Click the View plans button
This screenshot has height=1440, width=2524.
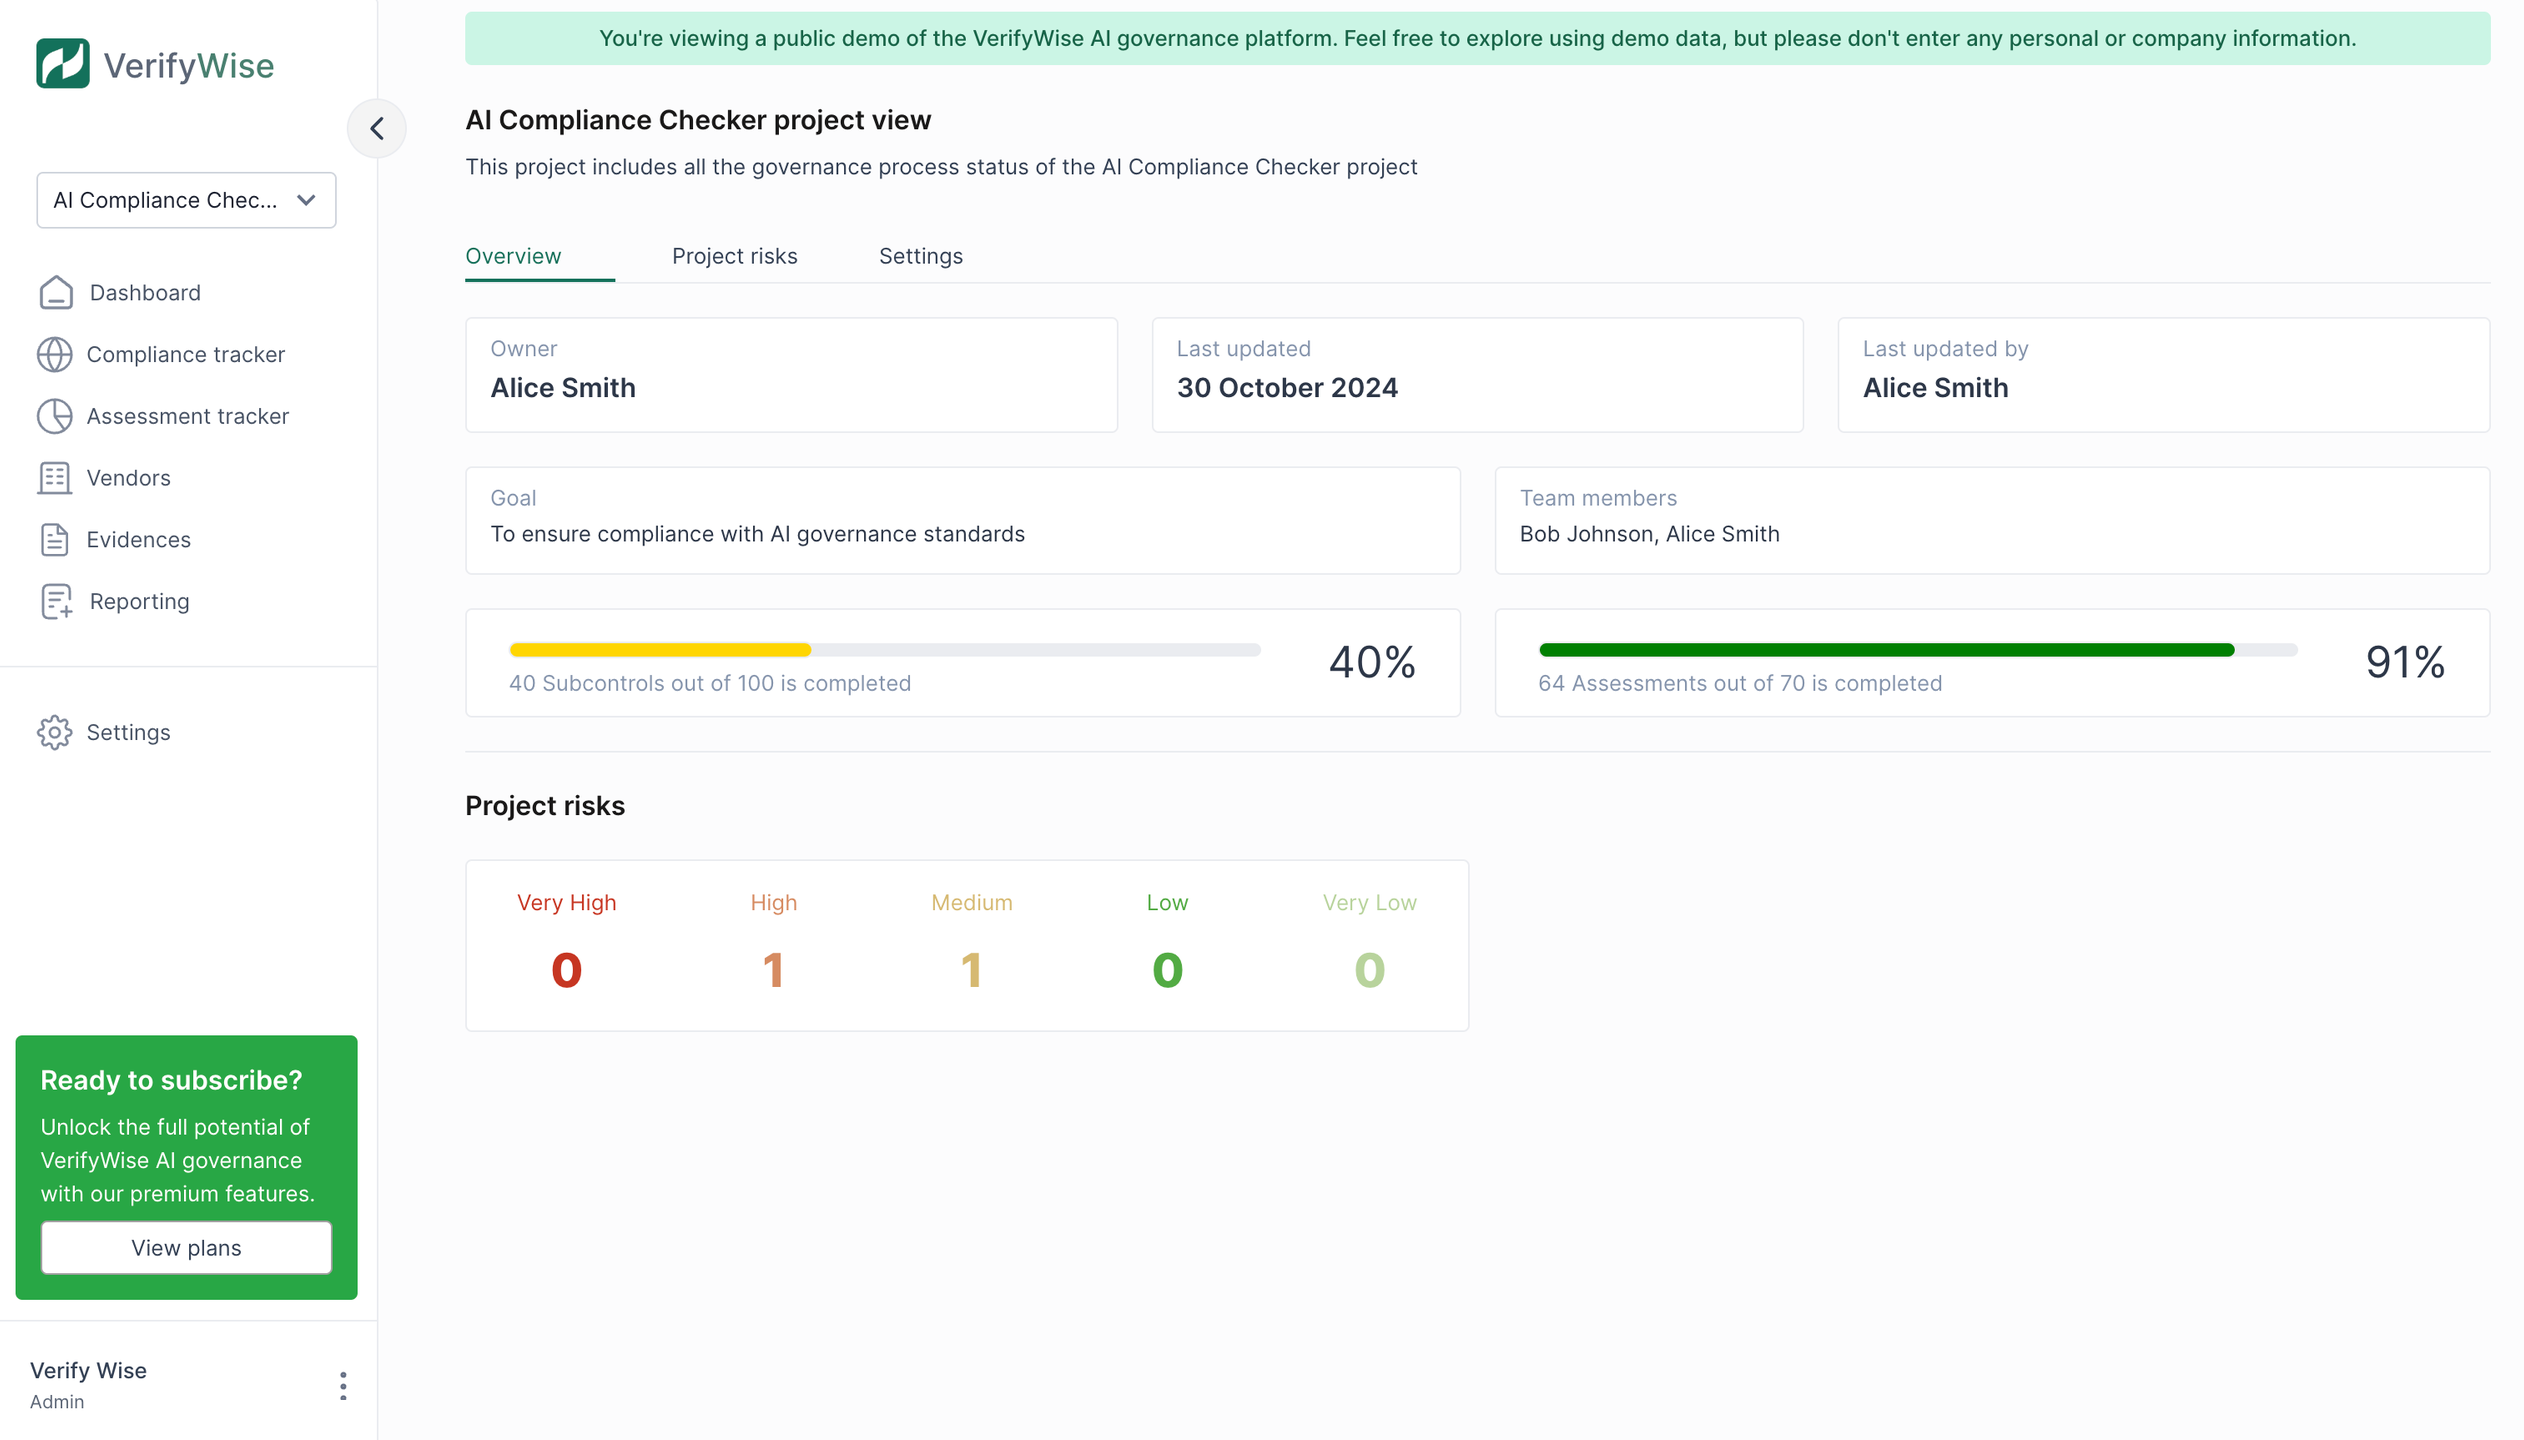pos(186,1247)
